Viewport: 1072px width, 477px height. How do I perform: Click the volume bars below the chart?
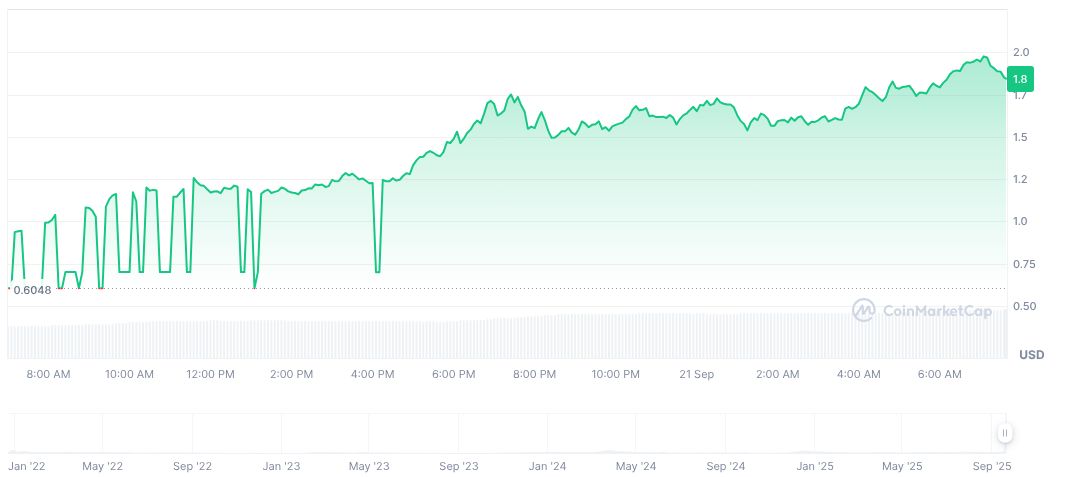click(500, 336)
